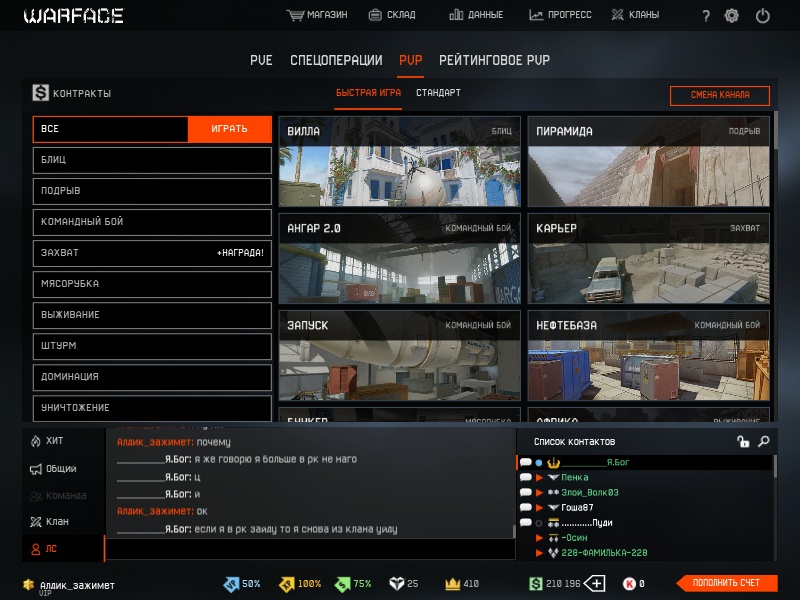The width and height of the screenshot is (800, 600).
Task: Open the Общий chat channel
Action: point(64,468)
